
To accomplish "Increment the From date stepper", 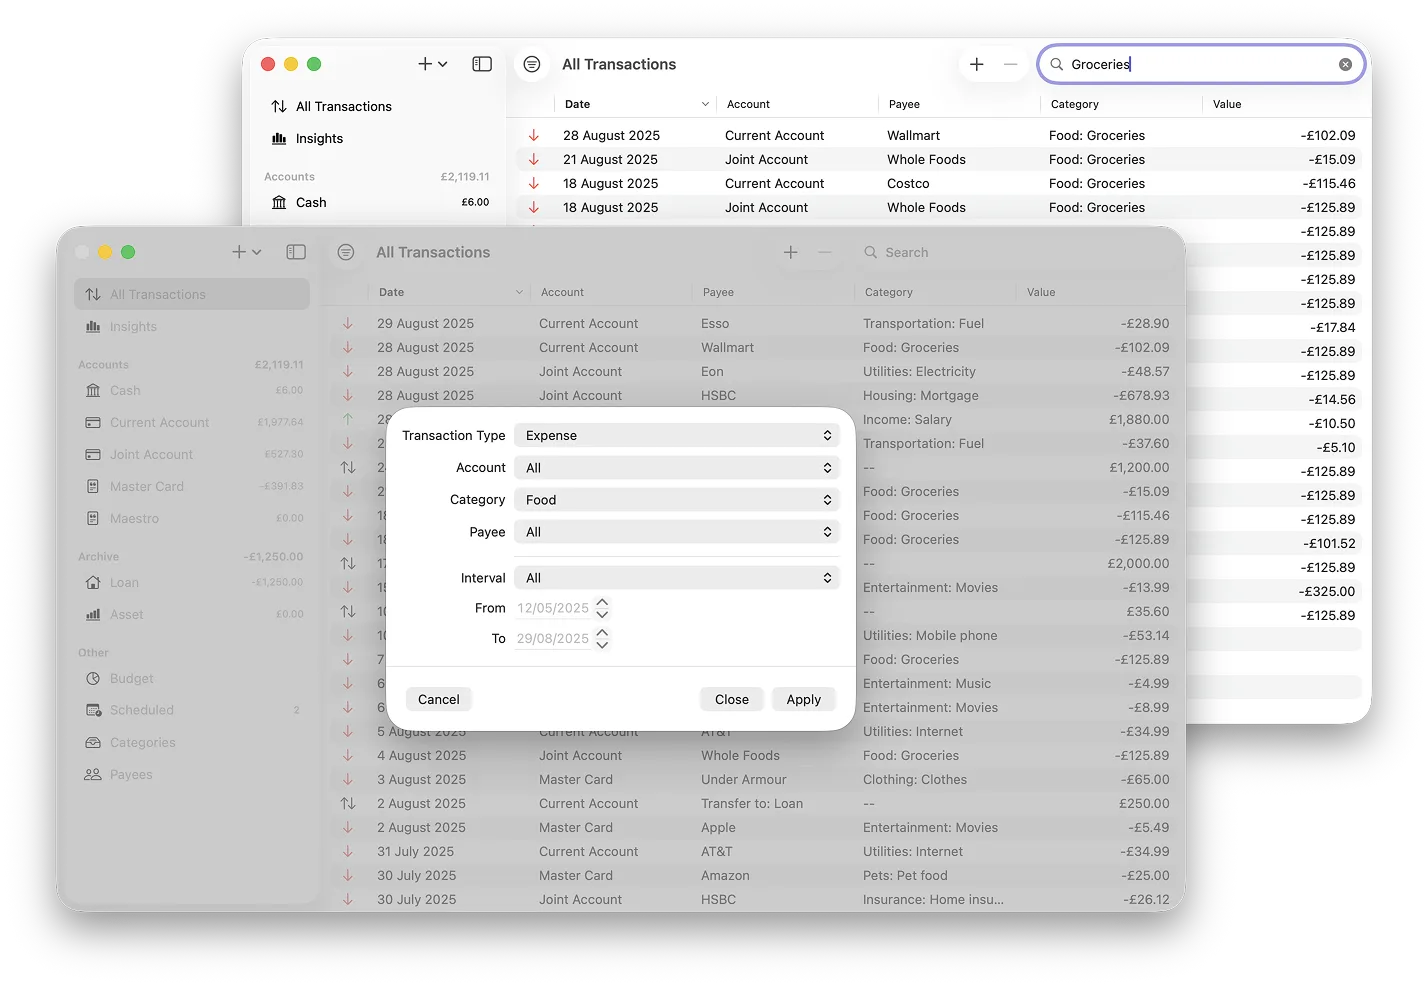I will (x=601, y=603).
